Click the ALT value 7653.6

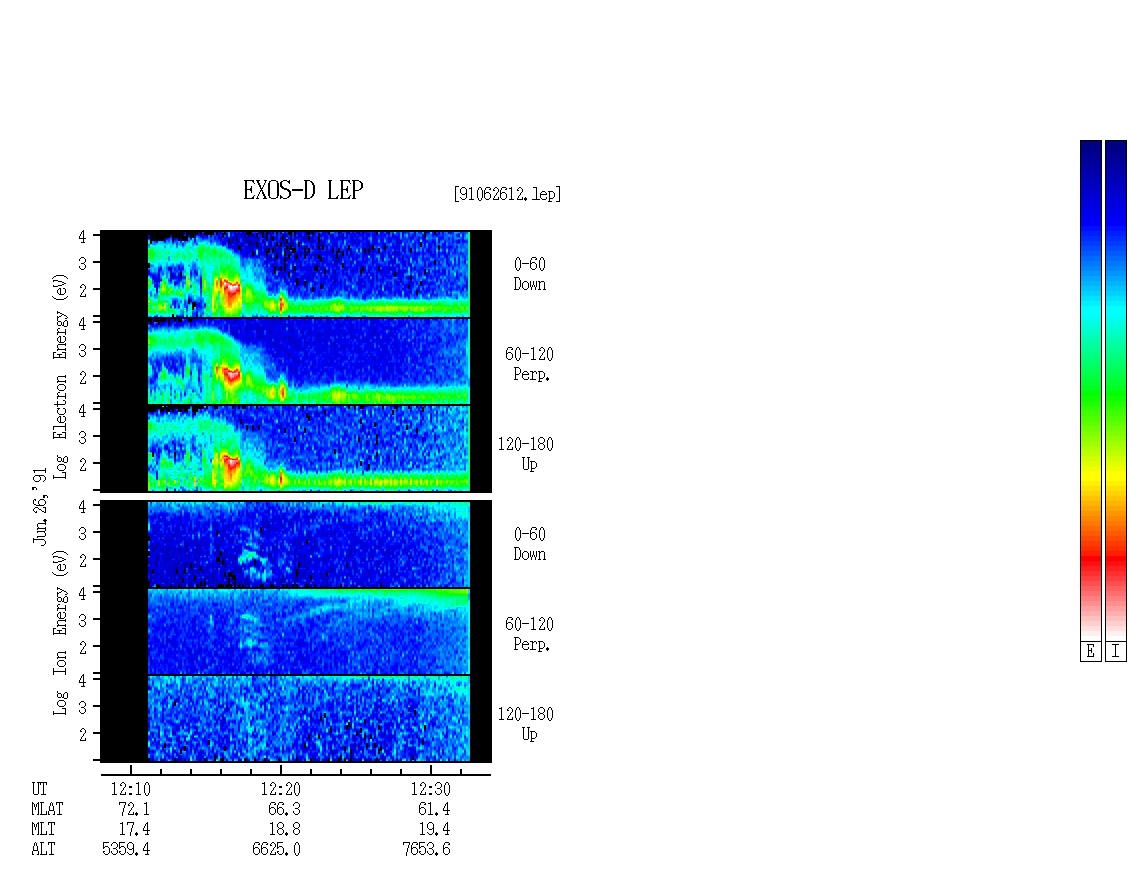click(427, 850)
